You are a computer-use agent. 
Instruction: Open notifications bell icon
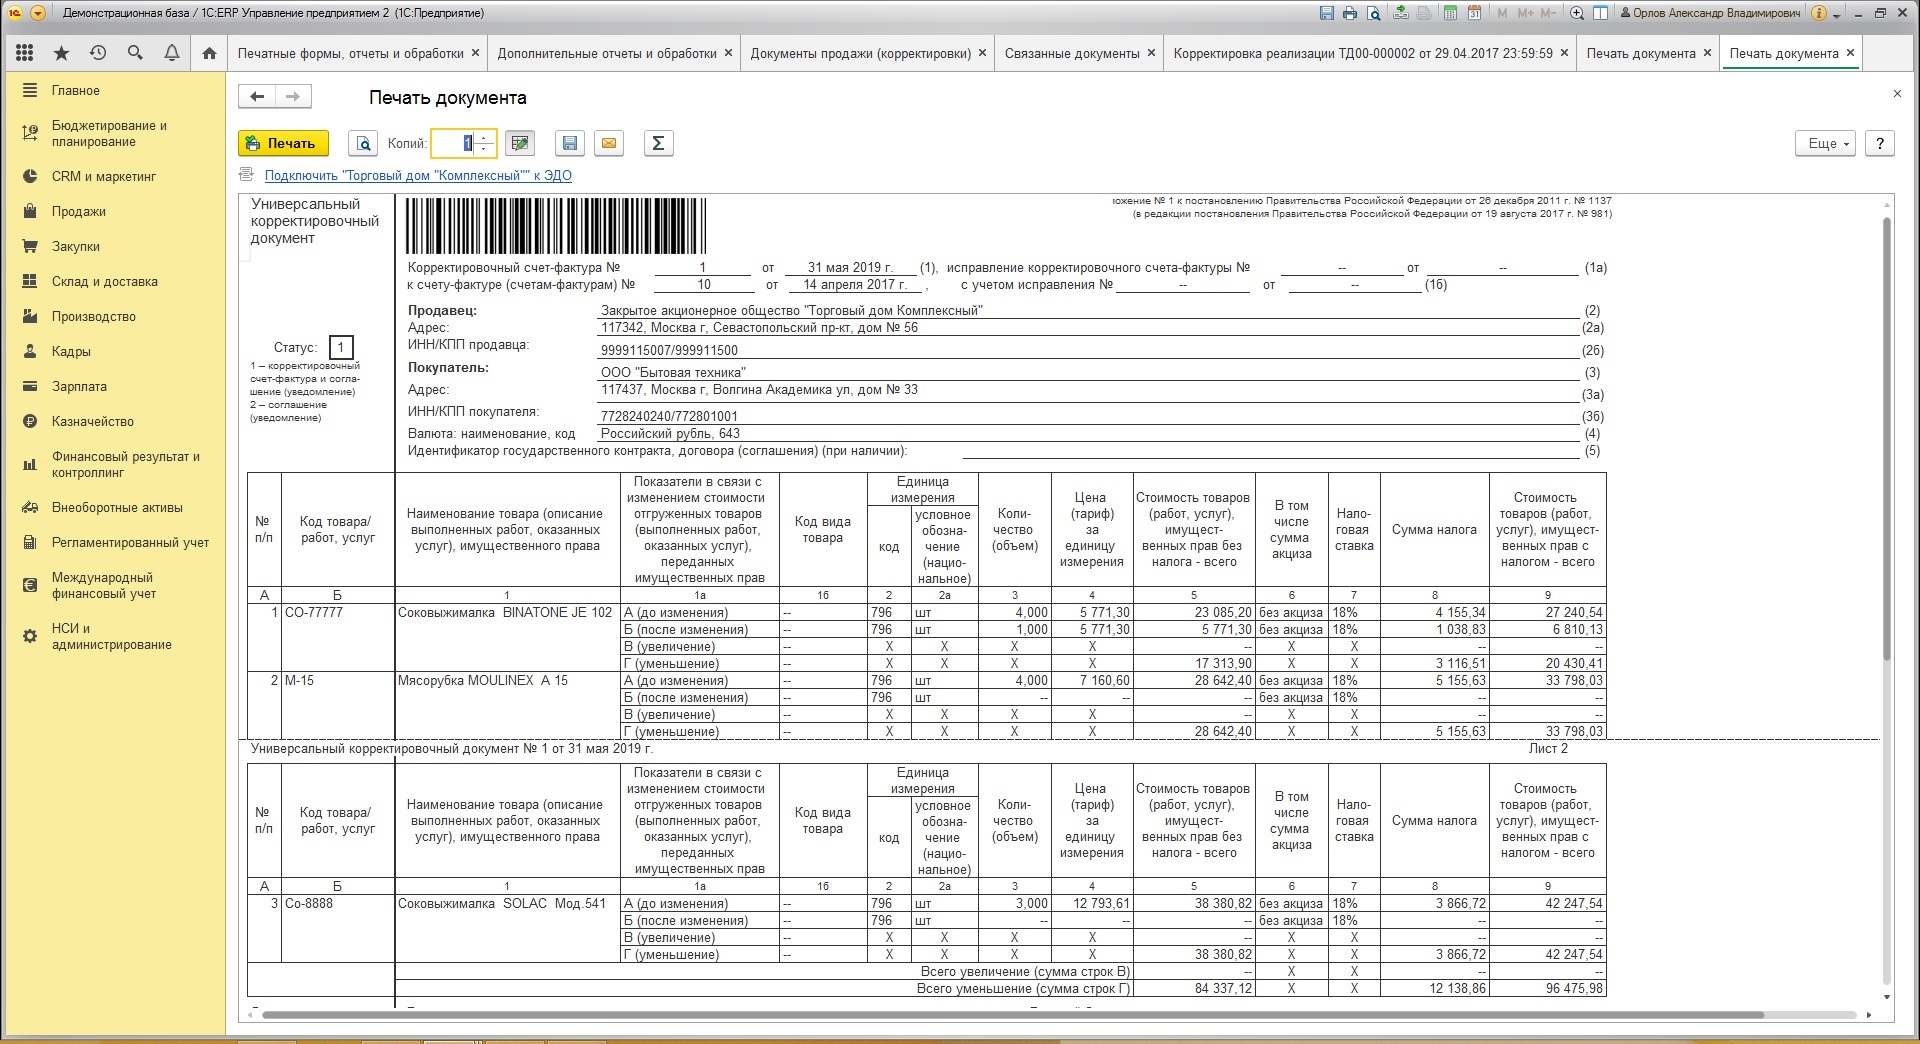172,53
